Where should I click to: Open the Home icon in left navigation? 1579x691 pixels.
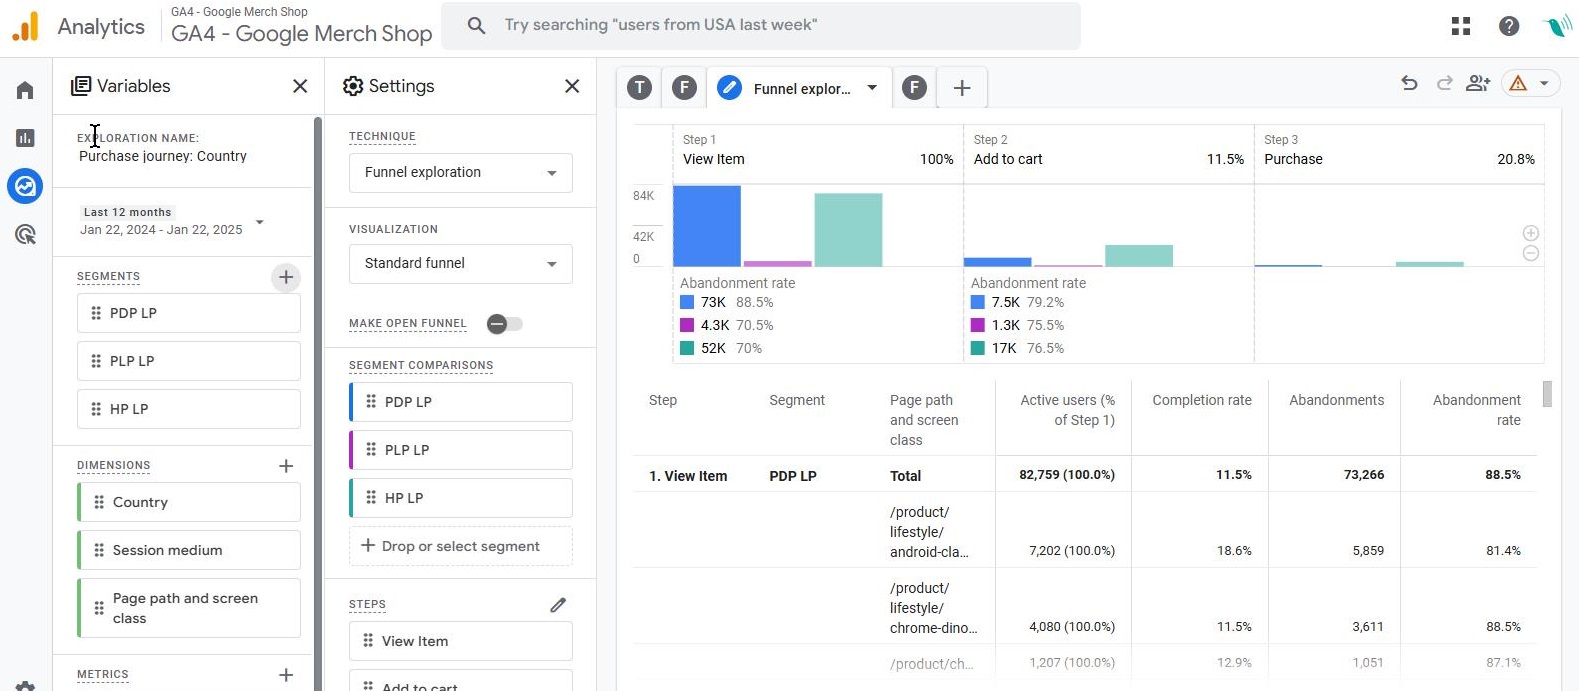pyautogui.click(x=25, y=90)
